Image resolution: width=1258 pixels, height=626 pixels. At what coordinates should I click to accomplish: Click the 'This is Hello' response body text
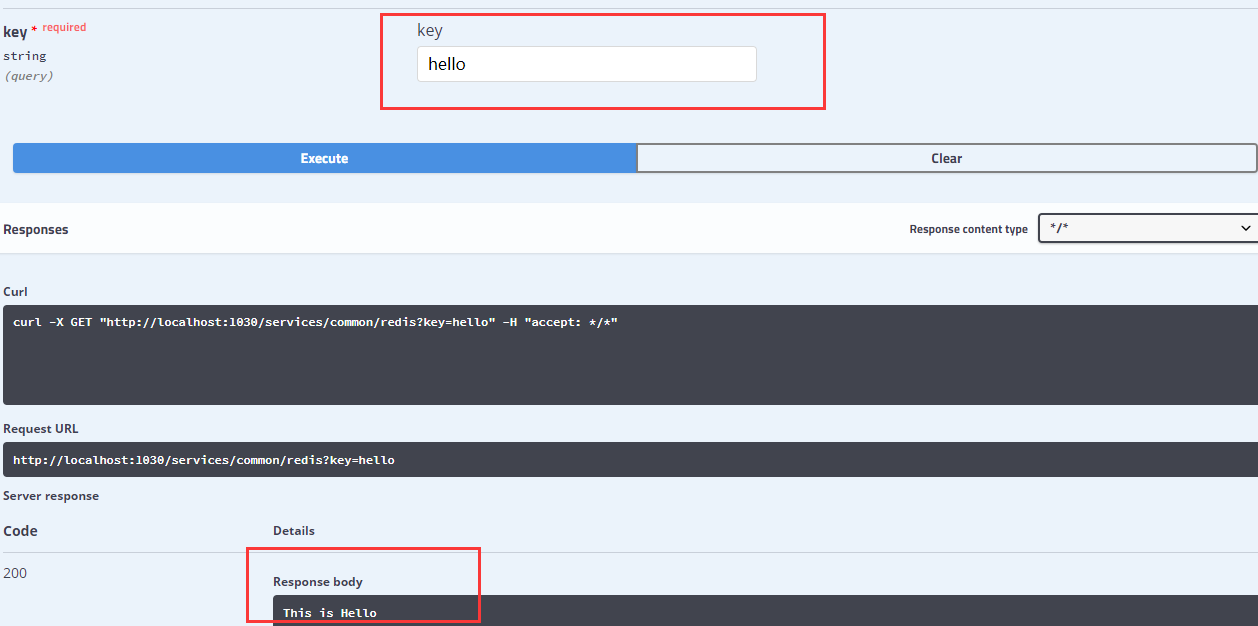pyautogui.click(x=329, y=612)
